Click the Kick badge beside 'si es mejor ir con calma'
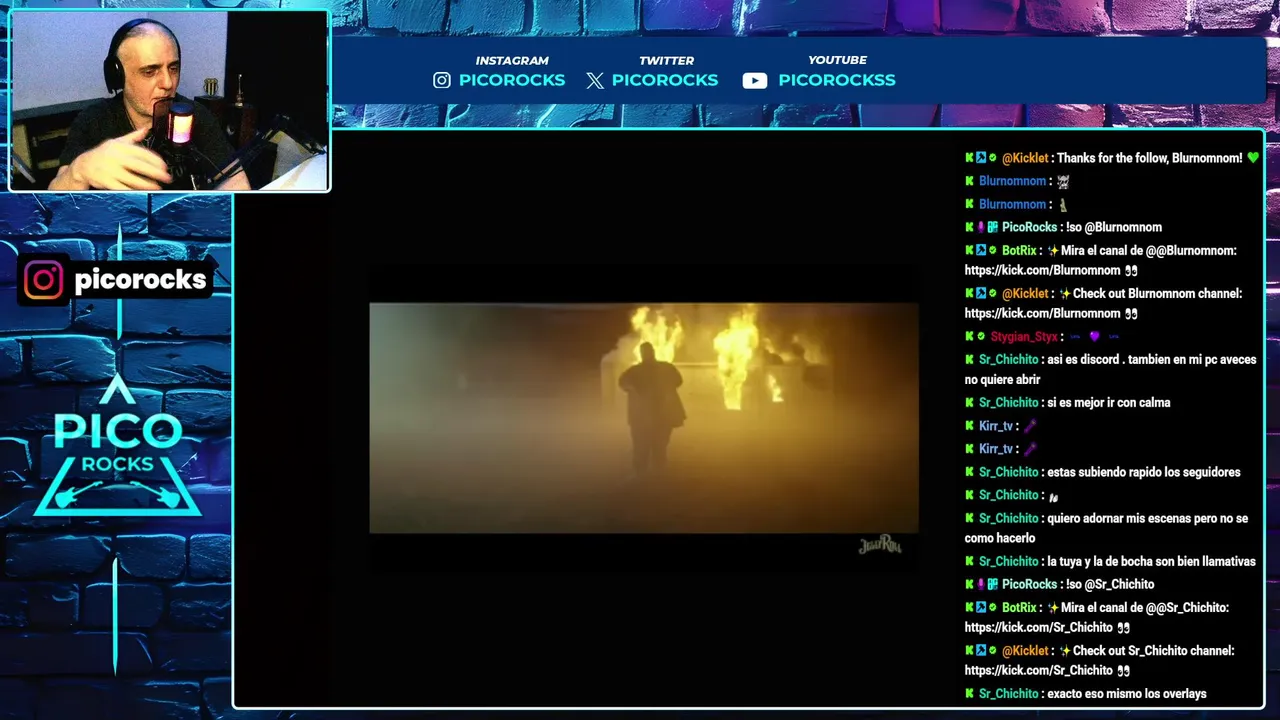 969,403
